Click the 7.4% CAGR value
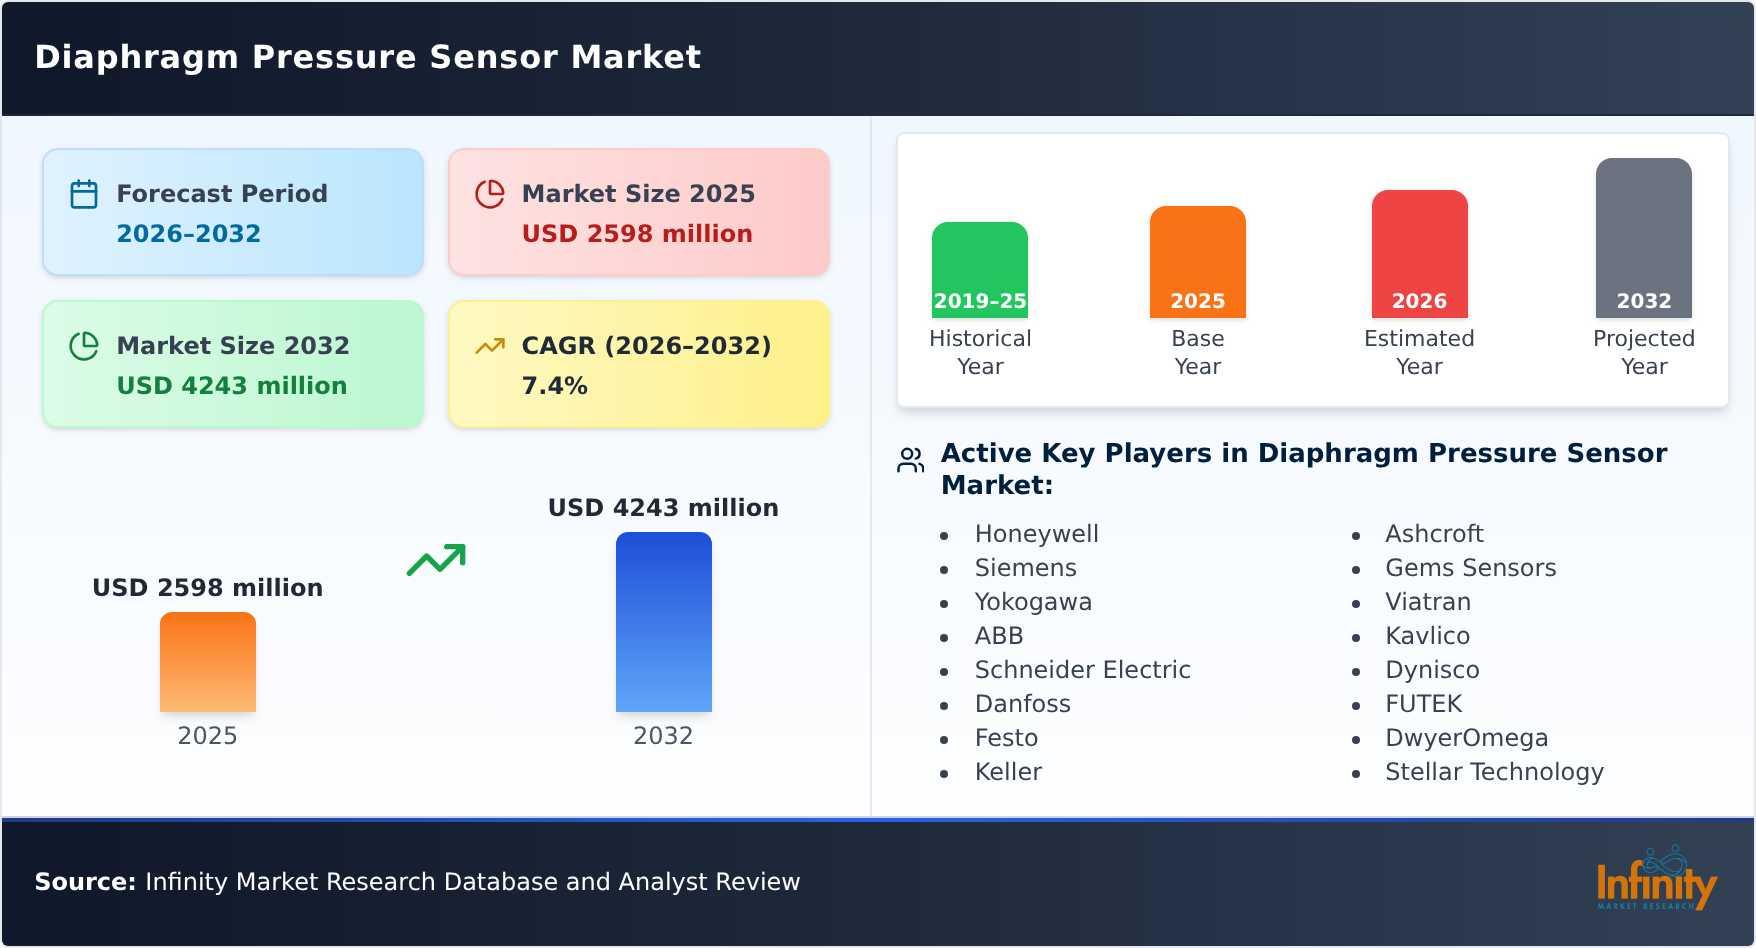 [x=555, y=386]
